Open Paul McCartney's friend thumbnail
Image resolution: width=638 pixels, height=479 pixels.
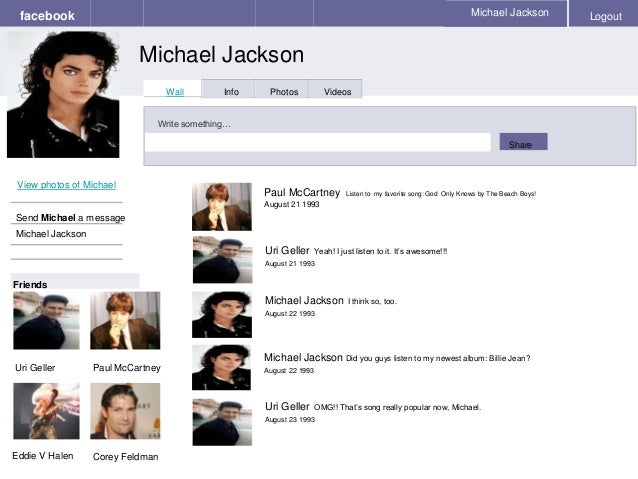(x=125, y=321)
